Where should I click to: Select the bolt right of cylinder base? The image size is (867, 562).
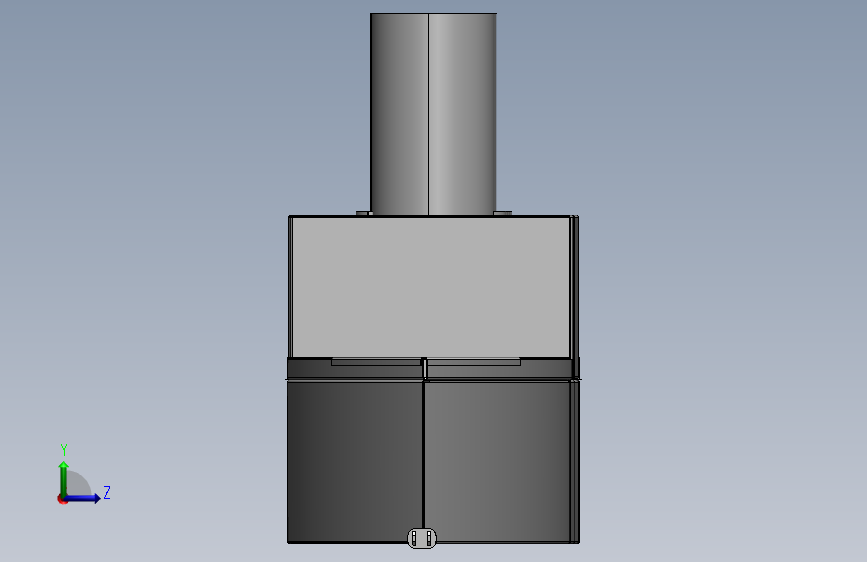point(503,213)
